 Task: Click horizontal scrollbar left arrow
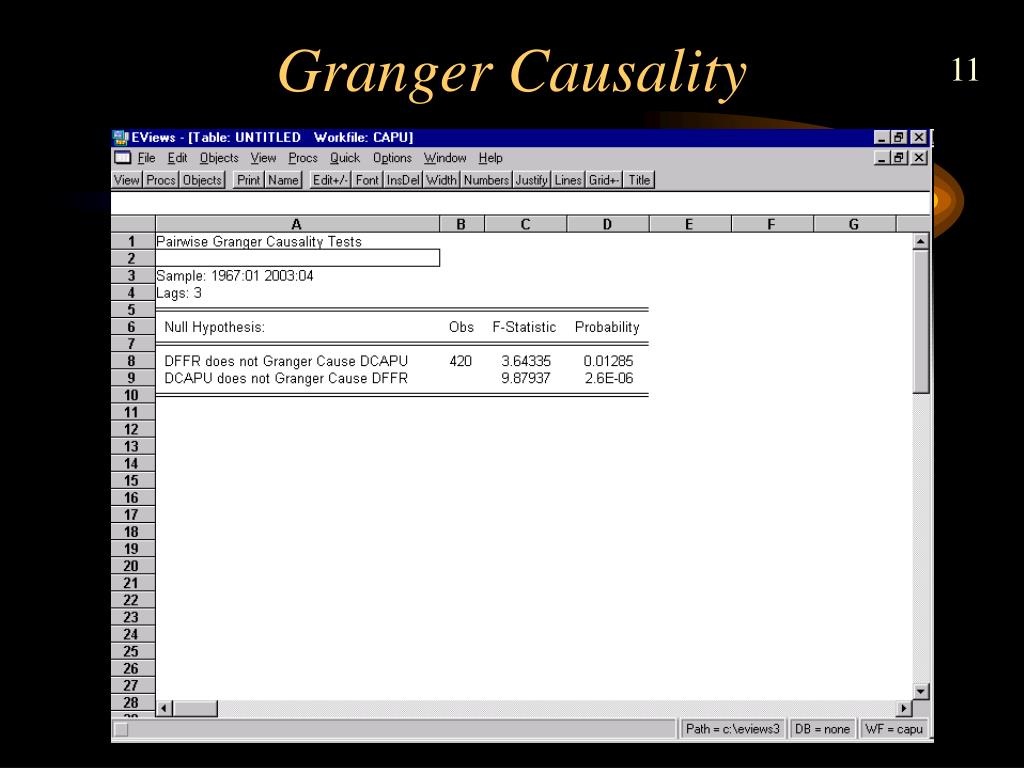pyautogui.click(x=164, y=709)
